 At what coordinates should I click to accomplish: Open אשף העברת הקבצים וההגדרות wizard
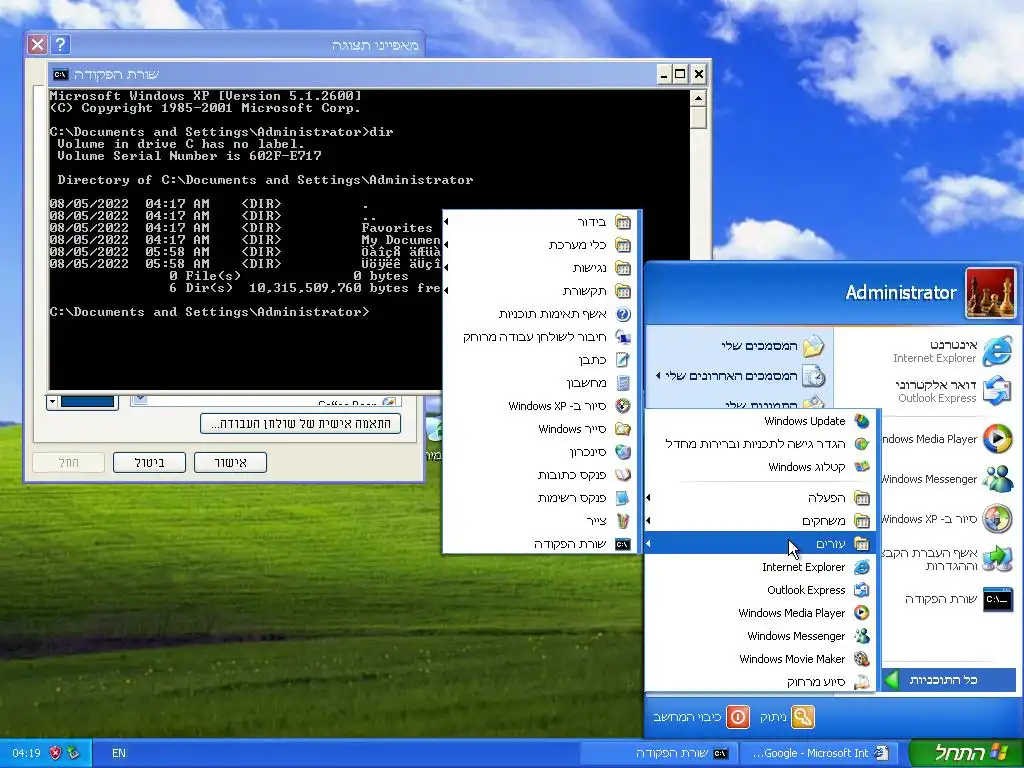[x=947, y=559]
